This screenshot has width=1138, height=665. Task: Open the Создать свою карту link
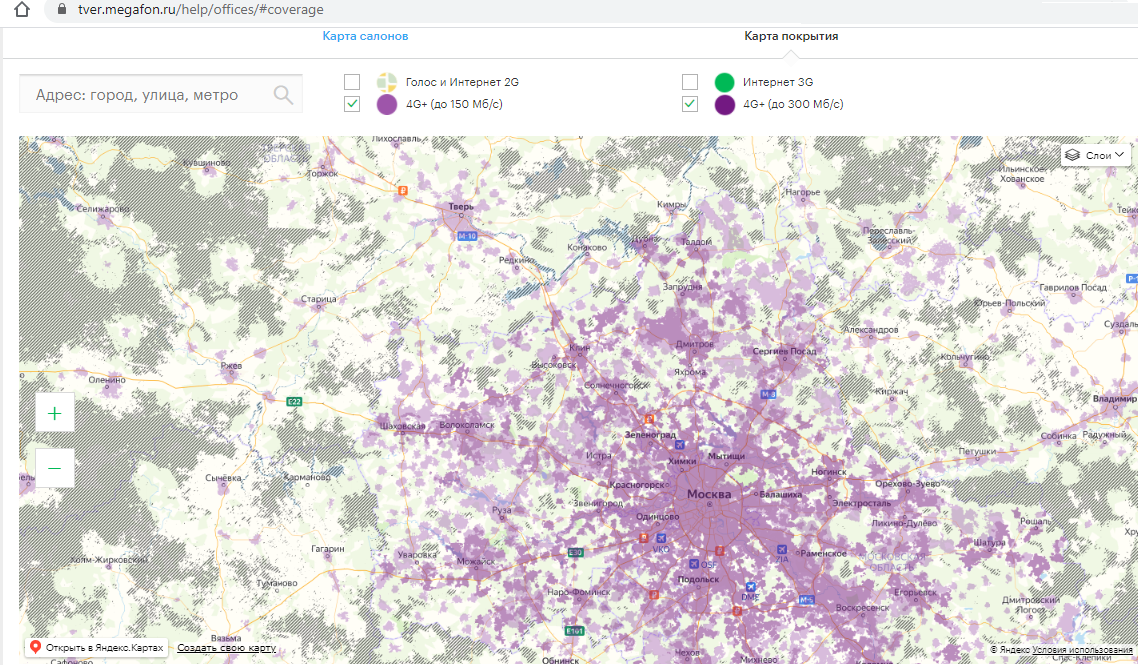(x=227, y=648)
